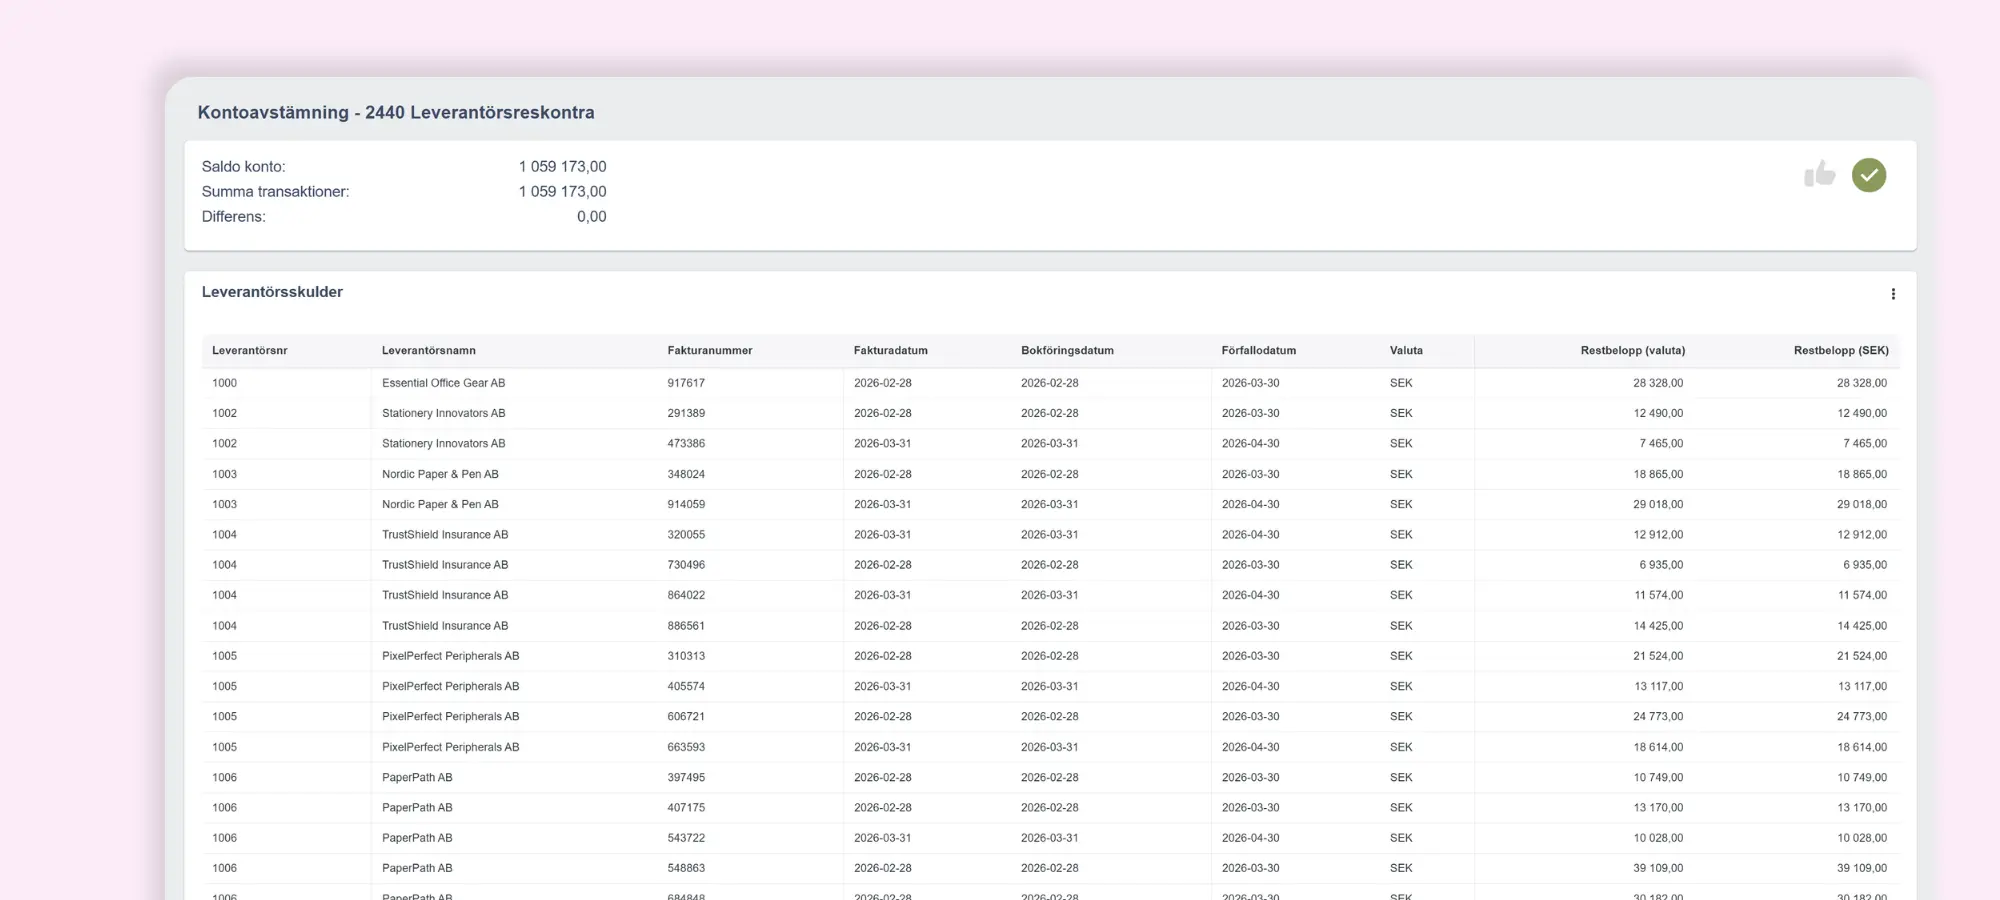Click invoice number 310313

(x=686, y=656)
